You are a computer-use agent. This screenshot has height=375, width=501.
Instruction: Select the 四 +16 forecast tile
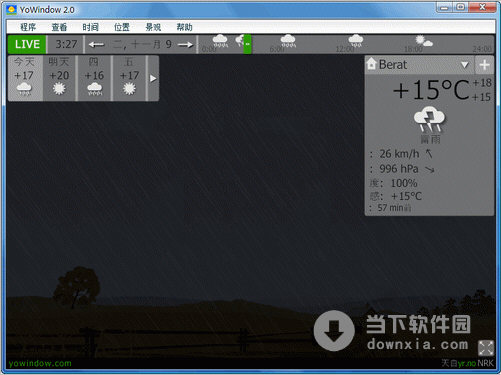pyautogui.click(x=94, y=78)
